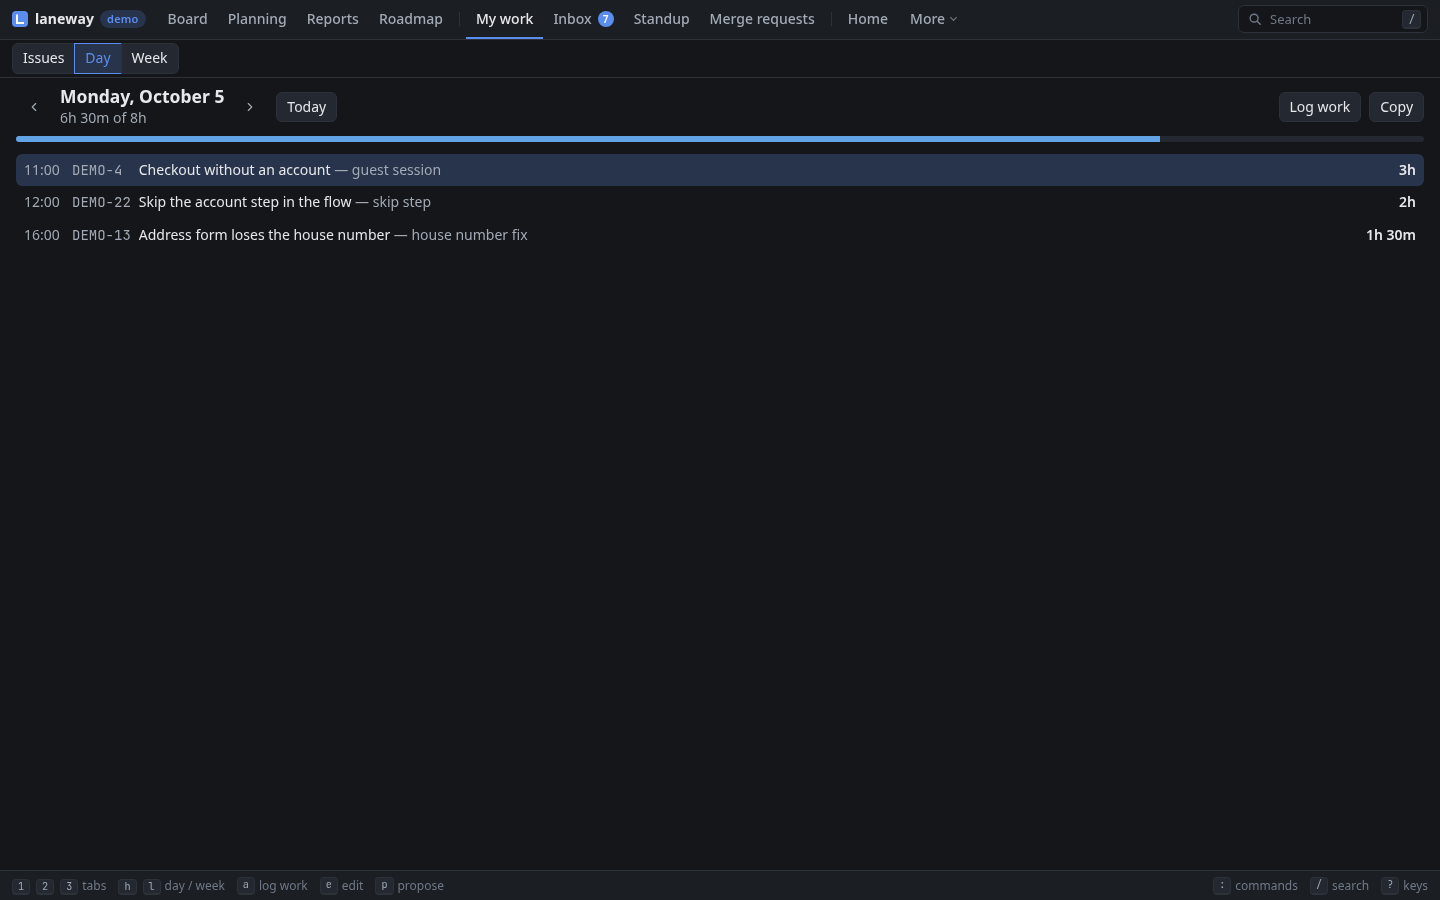Click the daily hours progress bar

(720, 139)
